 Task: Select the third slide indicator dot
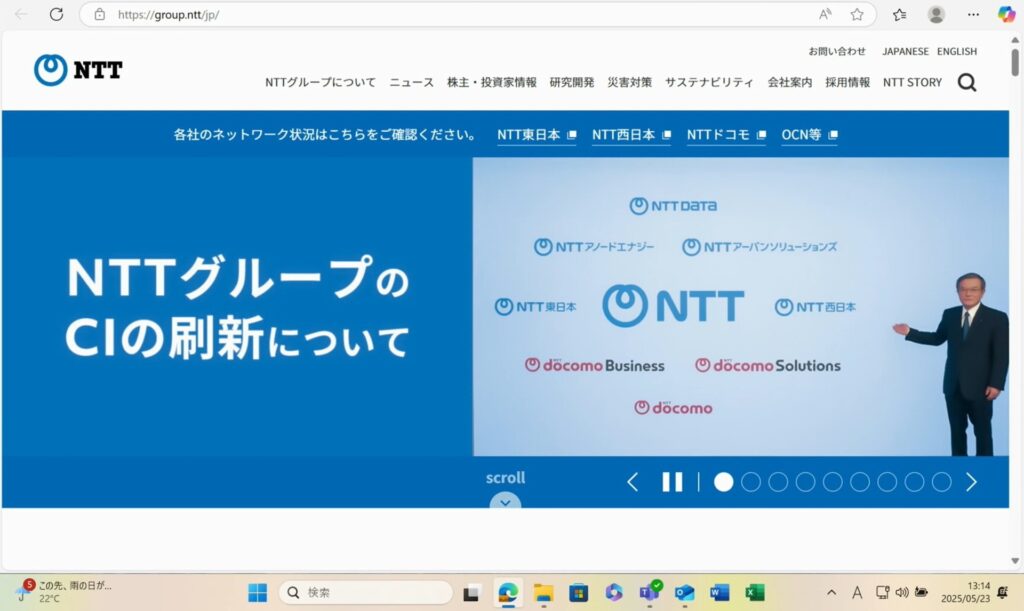coord(778,482)
